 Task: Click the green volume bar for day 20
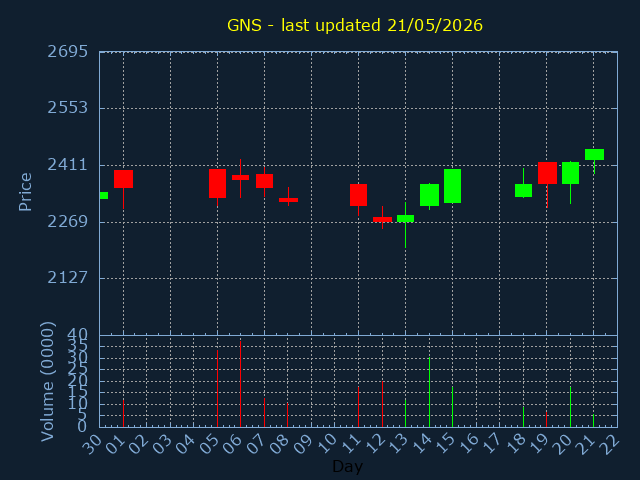570,407
